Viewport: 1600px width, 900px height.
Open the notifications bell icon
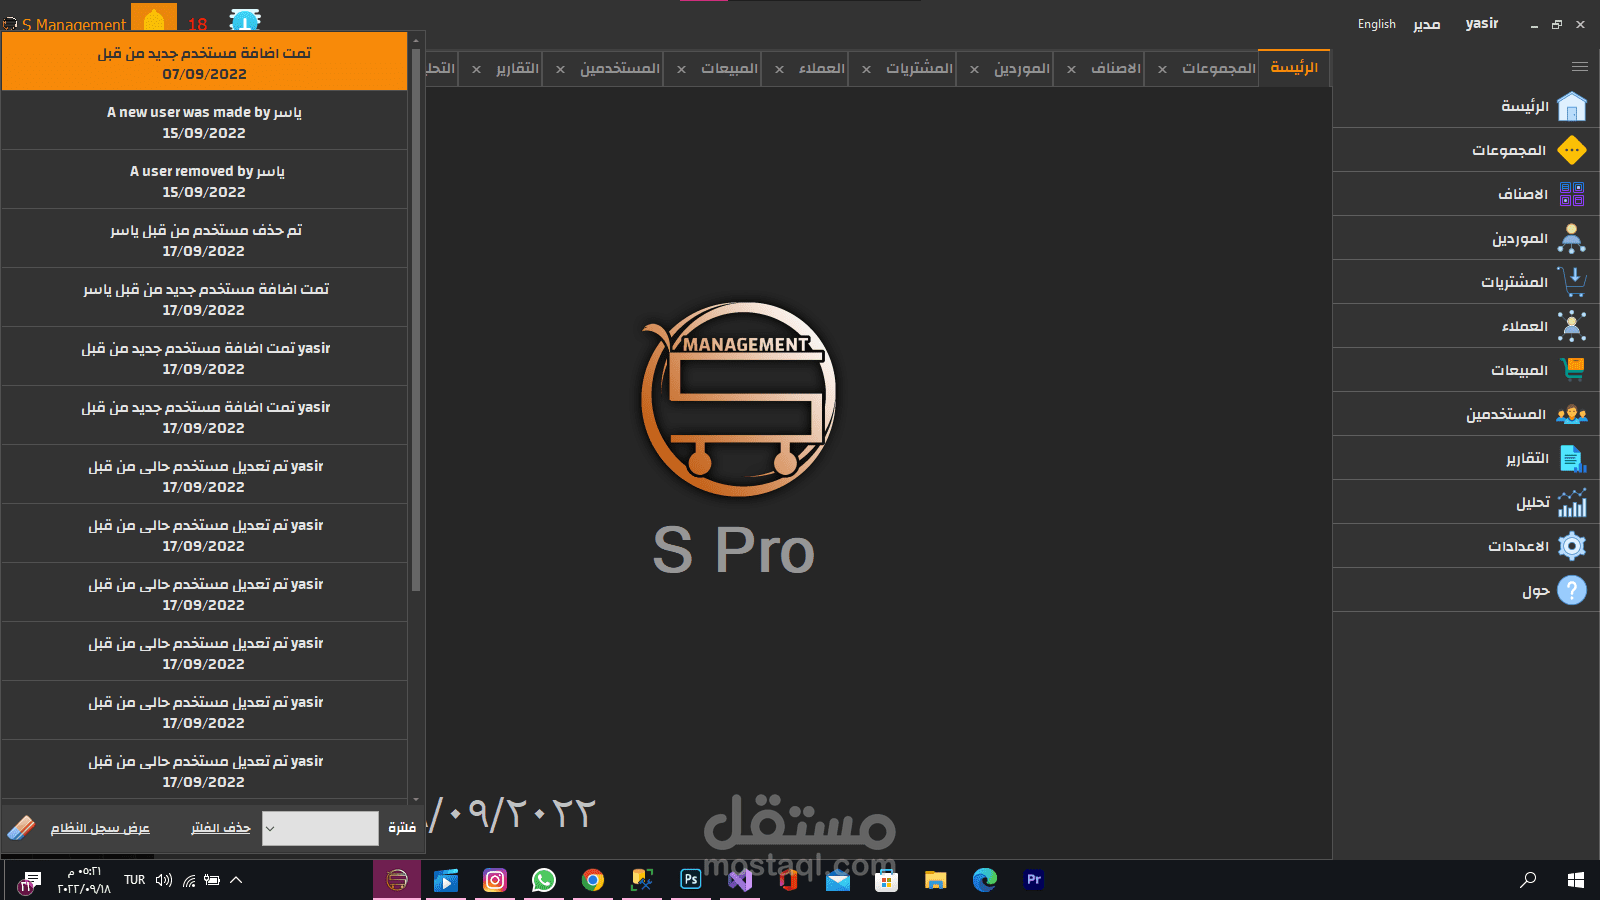[154, 19]
